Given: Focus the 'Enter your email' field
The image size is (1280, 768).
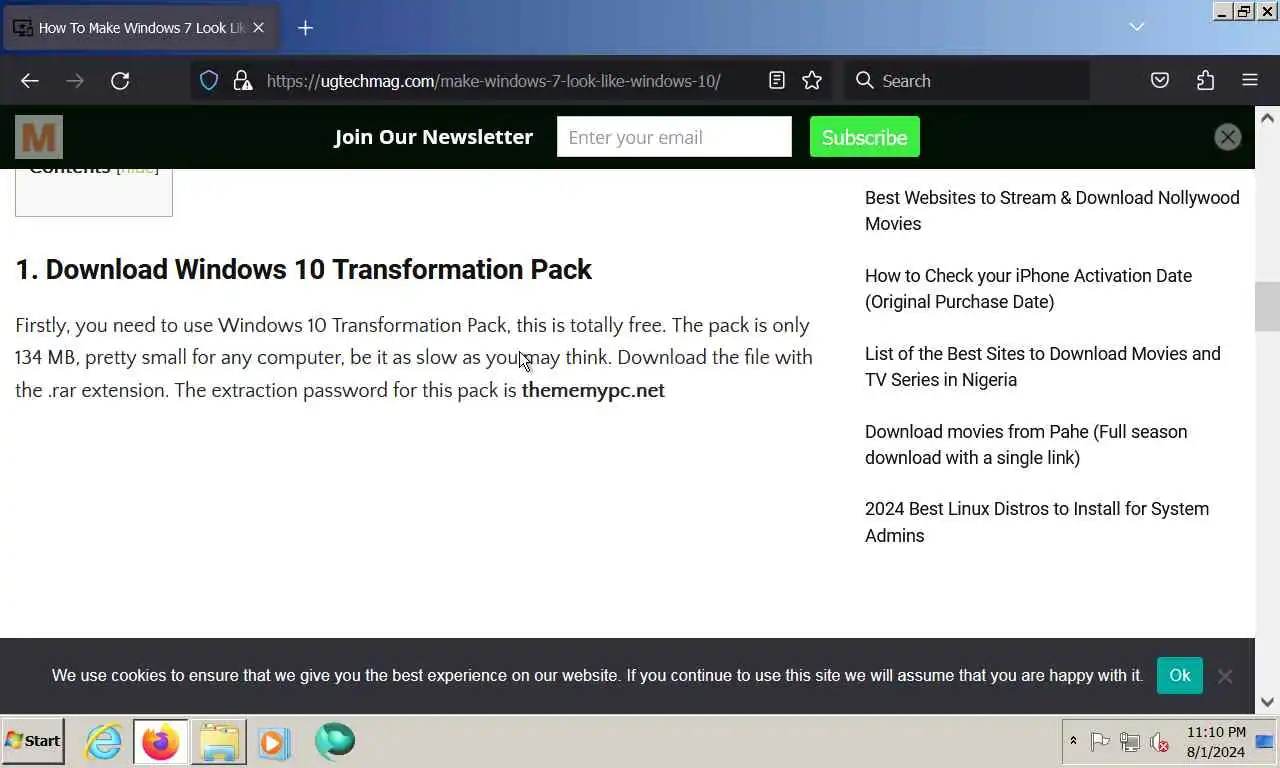Looking at the screenshot, I should 674,137.
